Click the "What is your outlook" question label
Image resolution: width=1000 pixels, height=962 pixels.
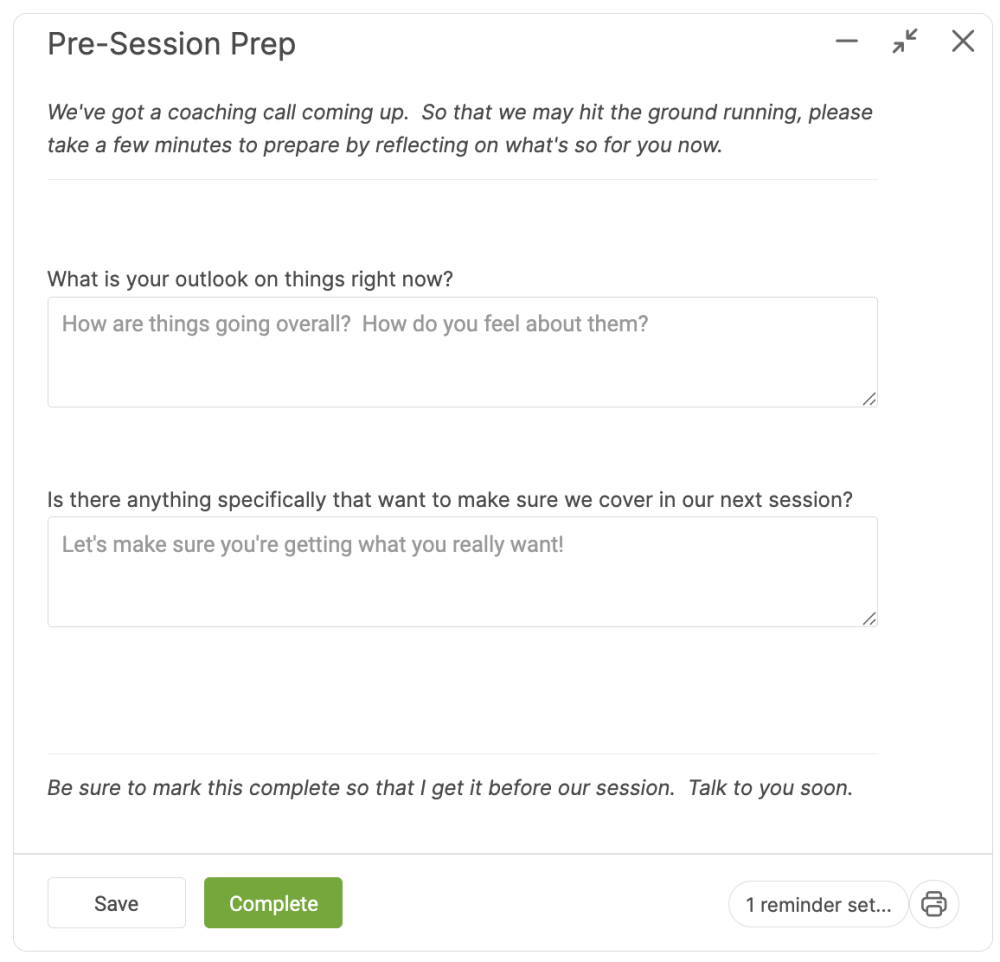click(250, 279)
